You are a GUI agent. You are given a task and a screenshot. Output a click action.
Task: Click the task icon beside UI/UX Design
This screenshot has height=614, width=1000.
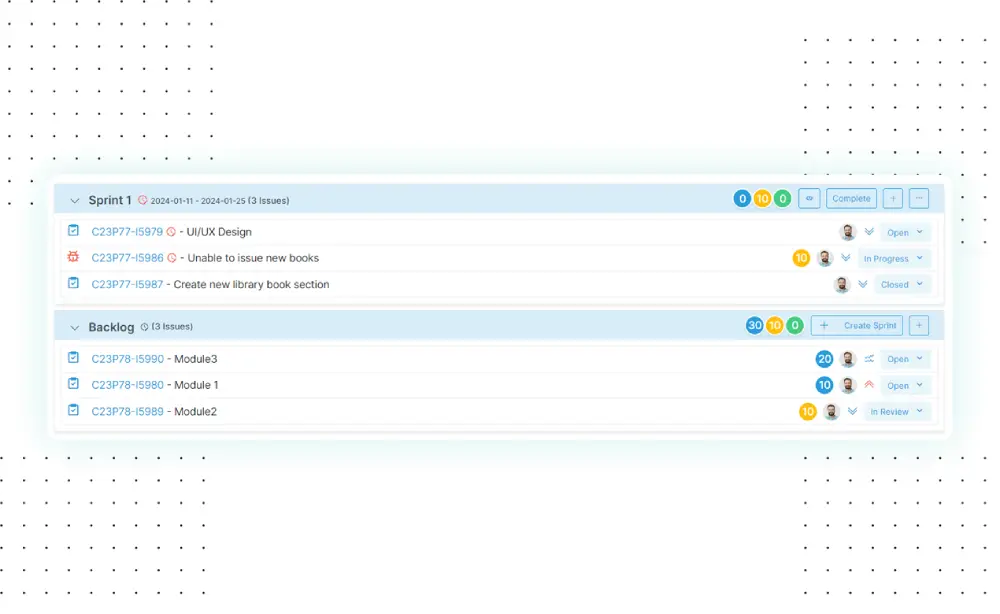[73, 231]
